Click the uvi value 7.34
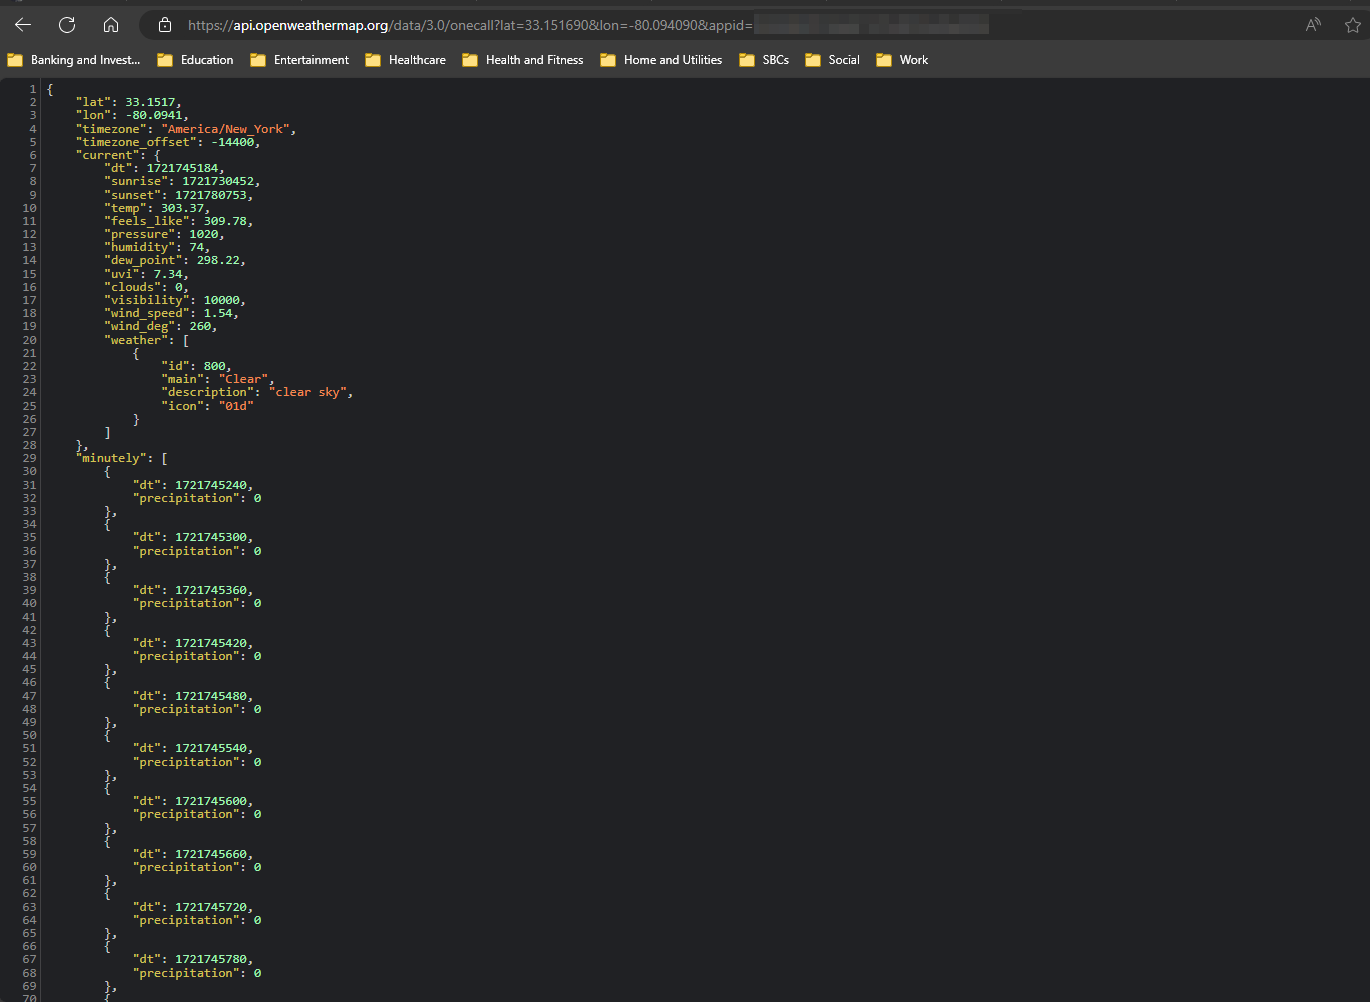 coord(168,274)
